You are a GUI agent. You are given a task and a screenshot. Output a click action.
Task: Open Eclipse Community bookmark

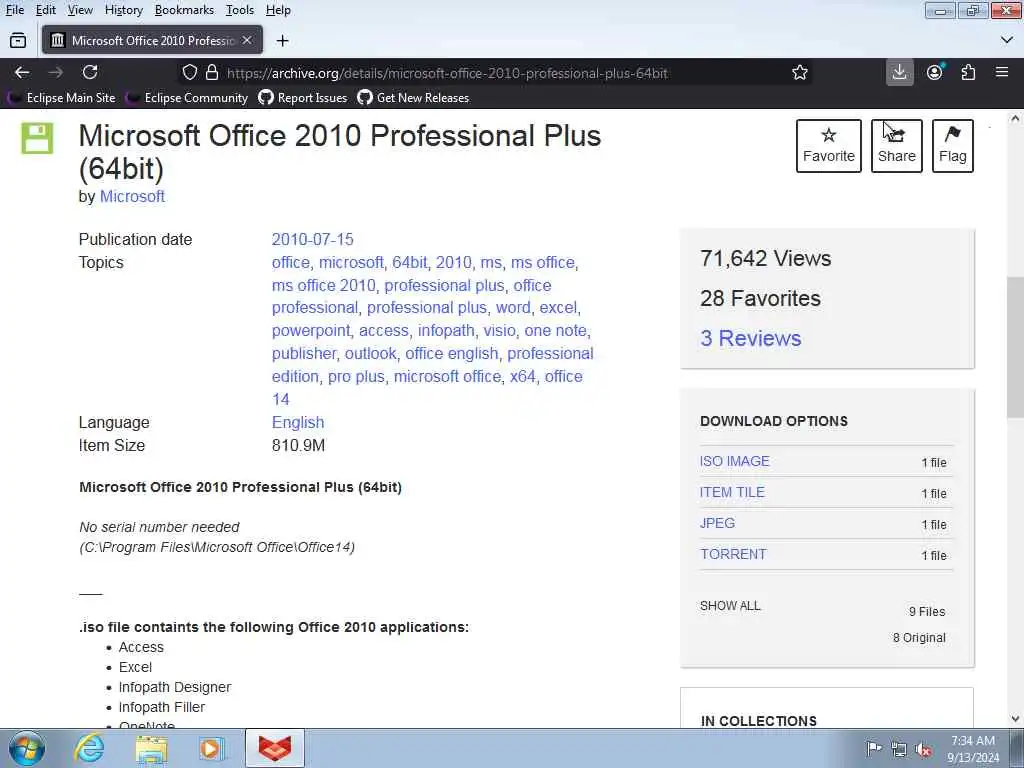[x=187, y=98]
